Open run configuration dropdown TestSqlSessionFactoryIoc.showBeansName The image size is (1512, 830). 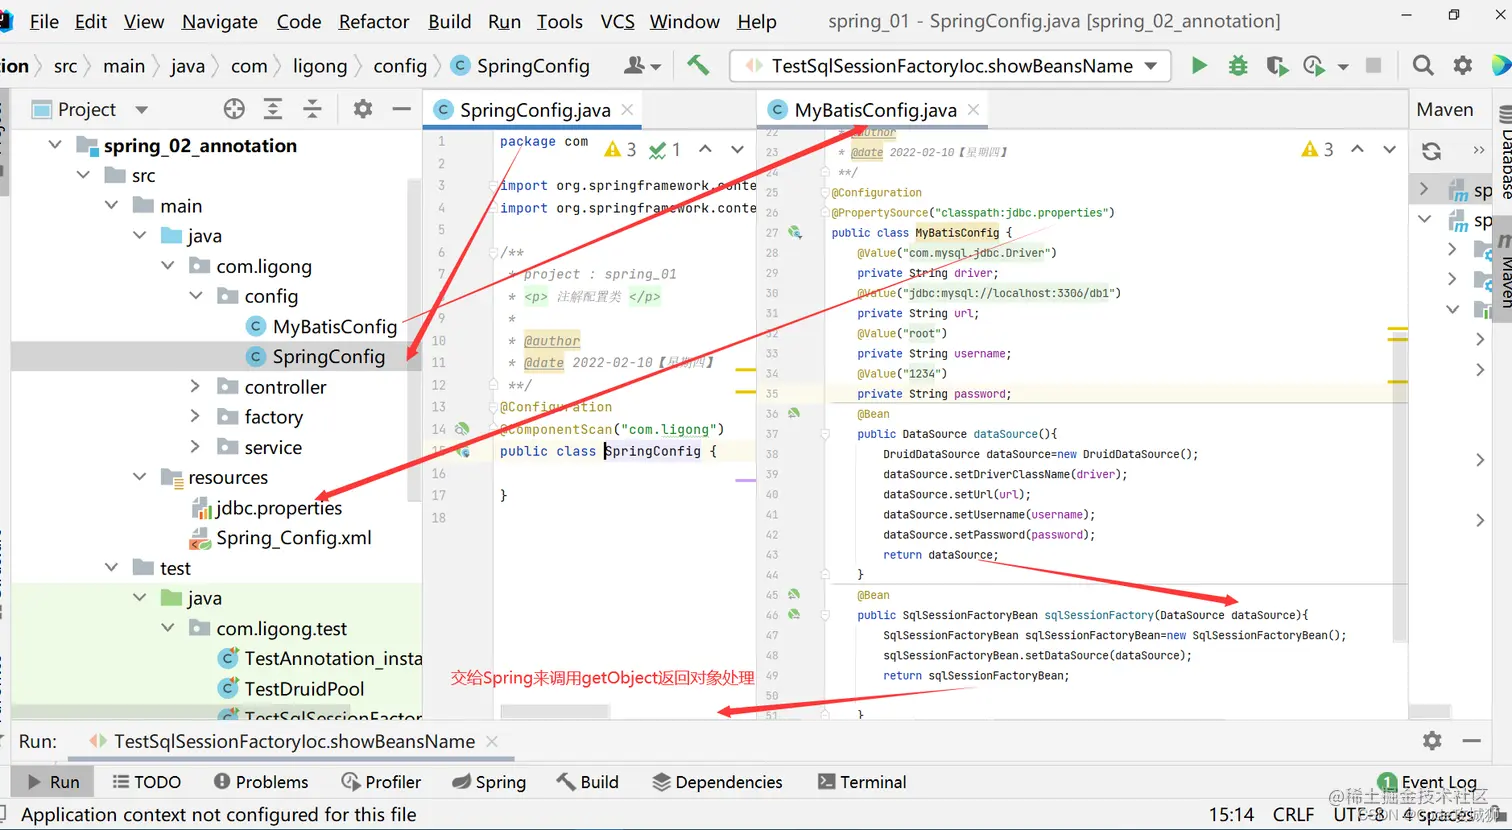click(950, 66)
